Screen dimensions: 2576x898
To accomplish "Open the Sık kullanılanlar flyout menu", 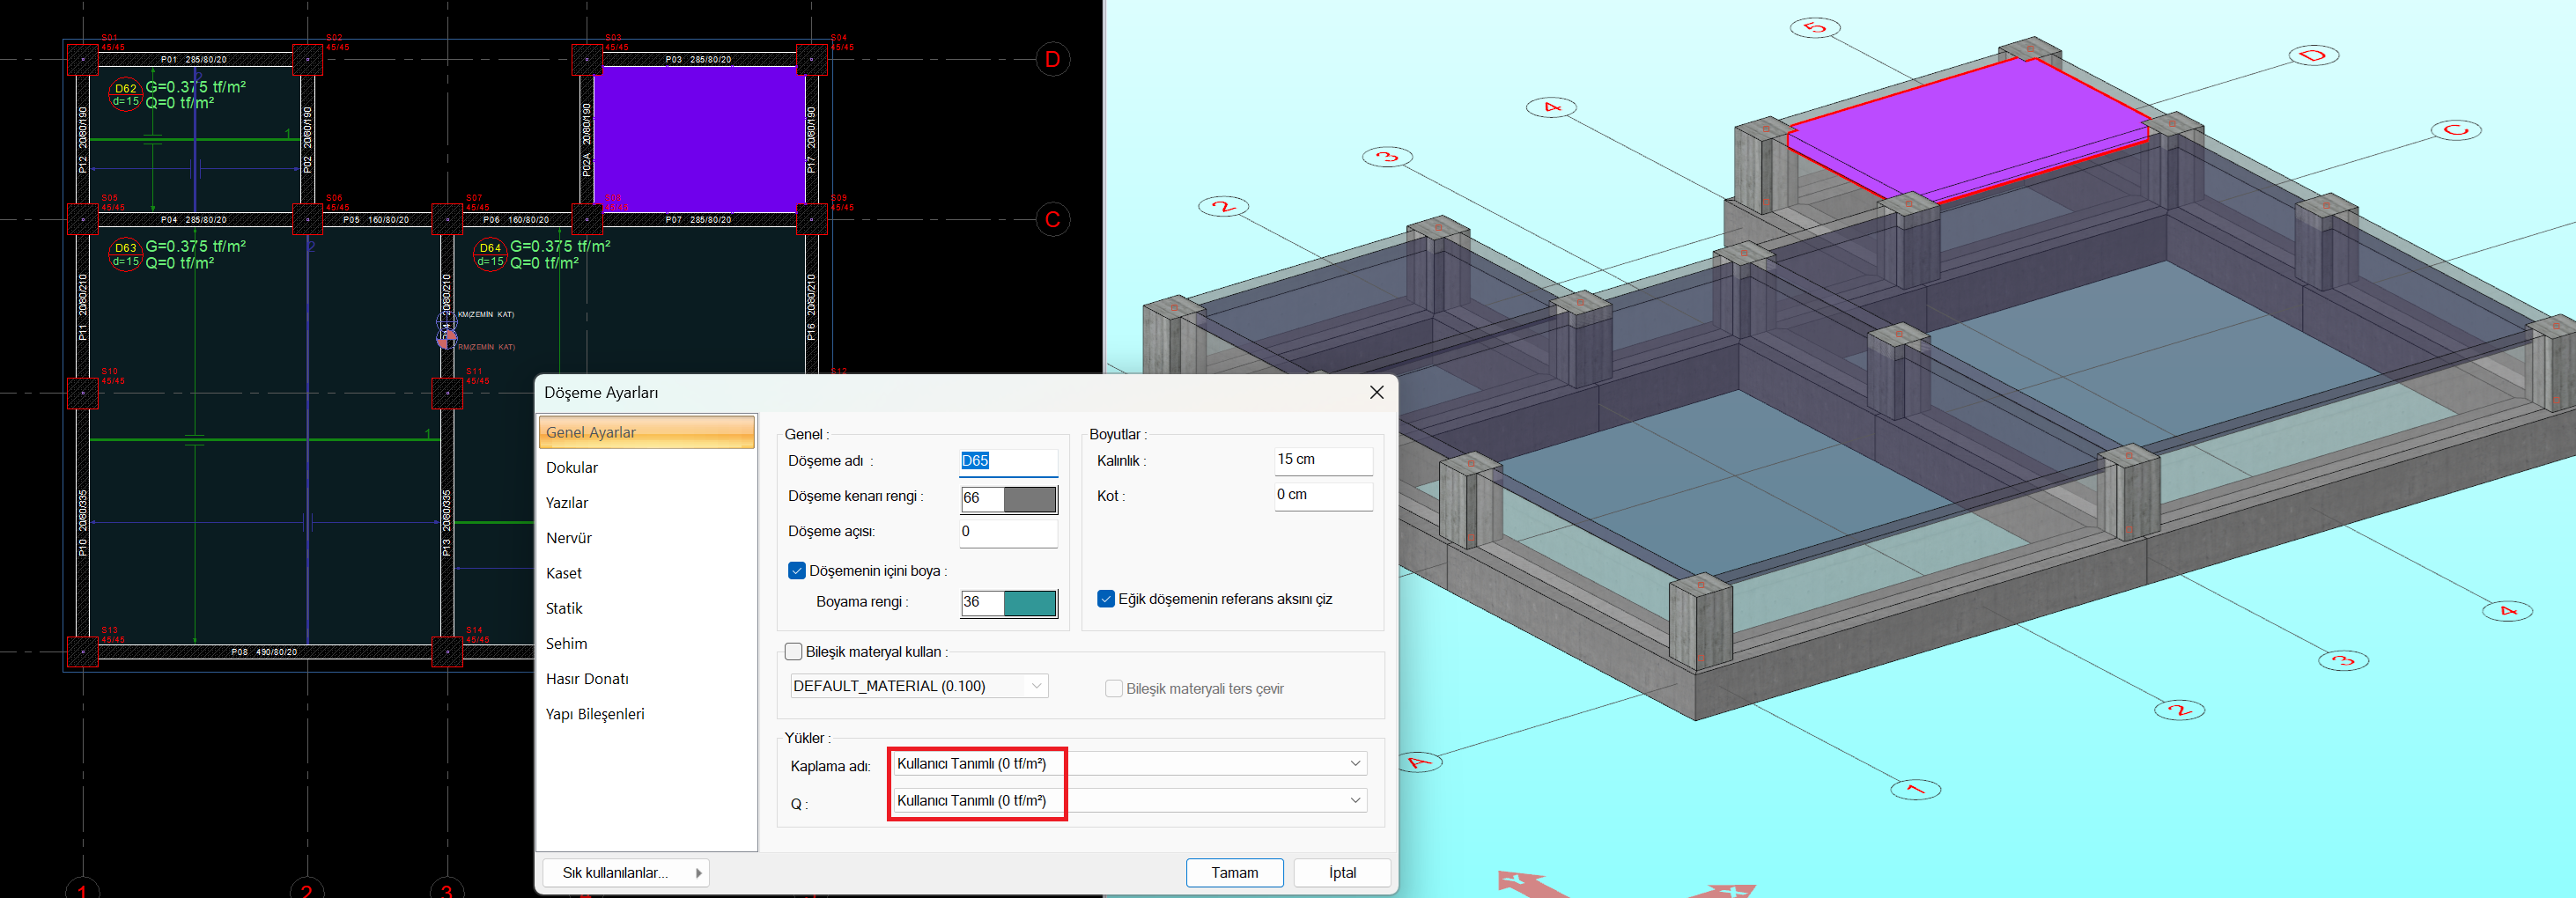I will click(x=625, y=873).
